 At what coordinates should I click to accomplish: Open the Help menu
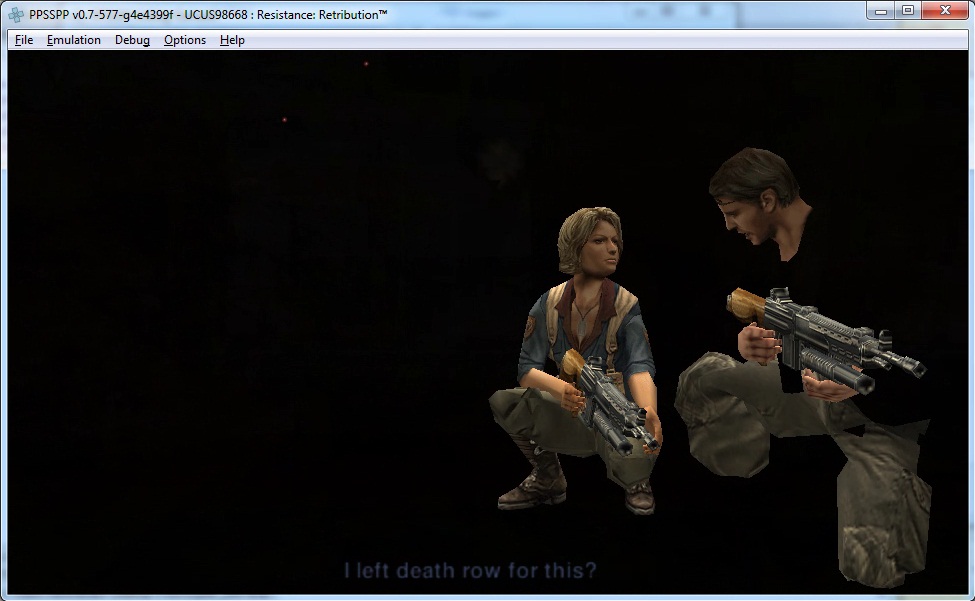pos(232,40)
